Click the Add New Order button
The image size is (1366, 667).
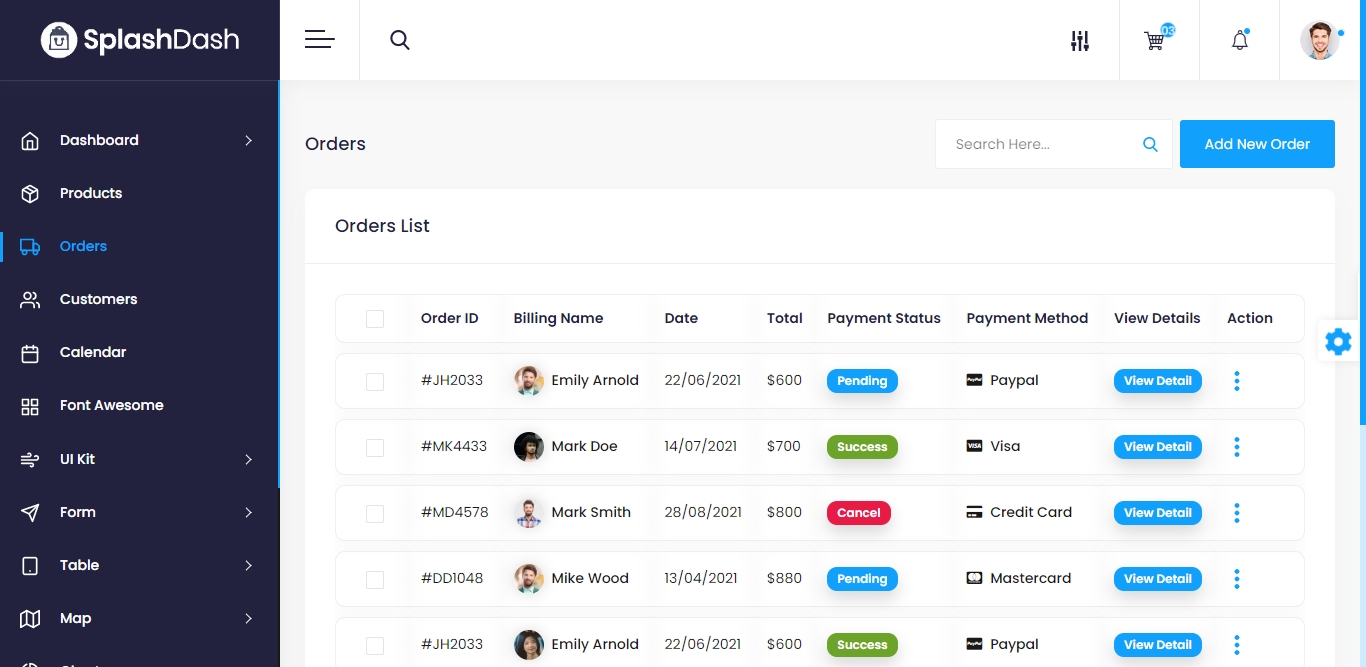tap(1257, 144)
